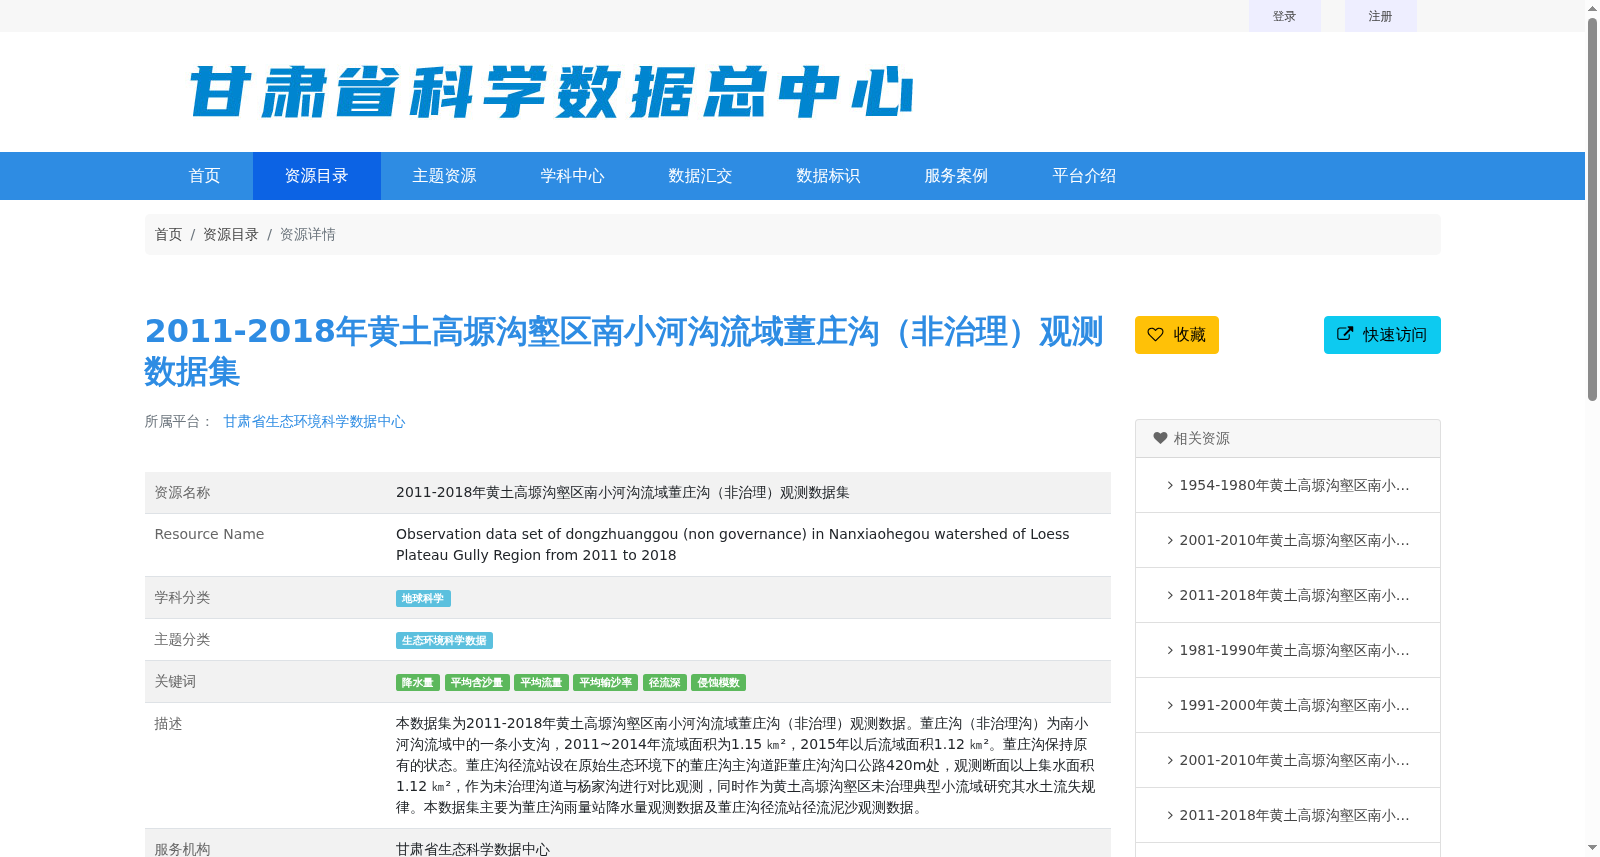Click the breadcrumb text 资源详情
The width and height of the screenshot is (1600, 857).
(308, 234)
